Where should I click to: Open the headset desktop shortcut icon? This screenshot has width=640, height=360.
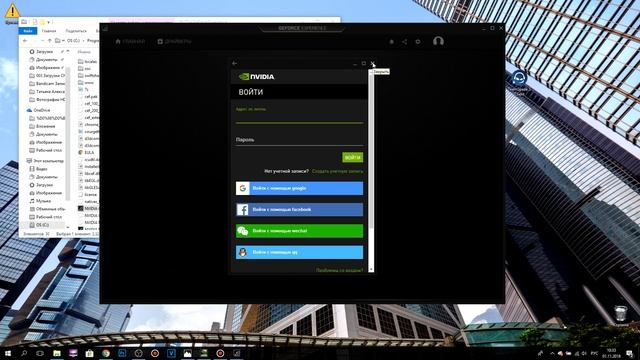coord(519,78)
